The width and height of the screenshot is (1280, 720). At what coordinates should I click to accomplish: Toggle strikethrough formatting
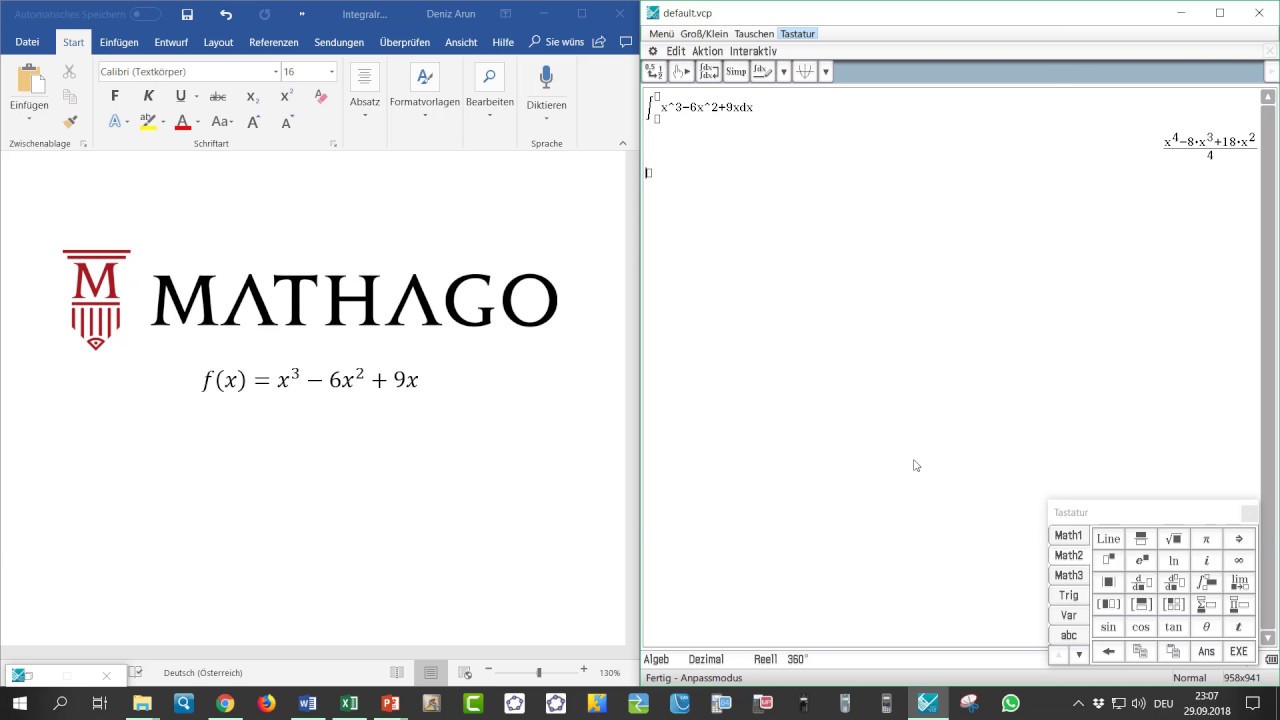pos(218,96)
